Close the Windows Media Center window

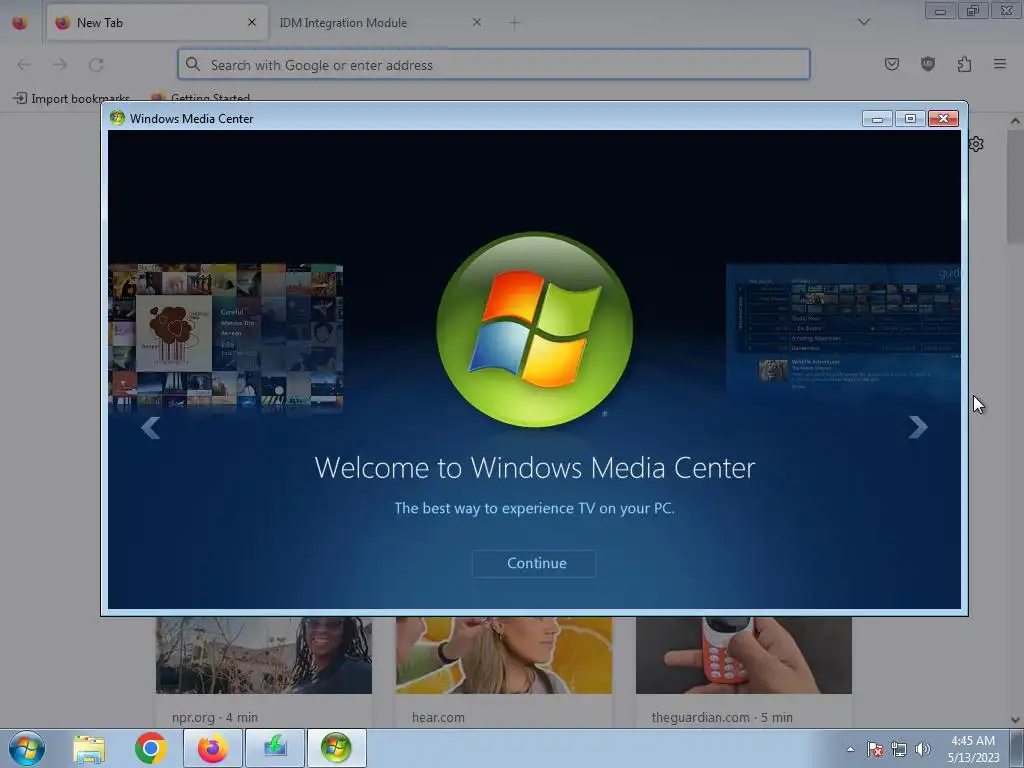coord(943,119)
